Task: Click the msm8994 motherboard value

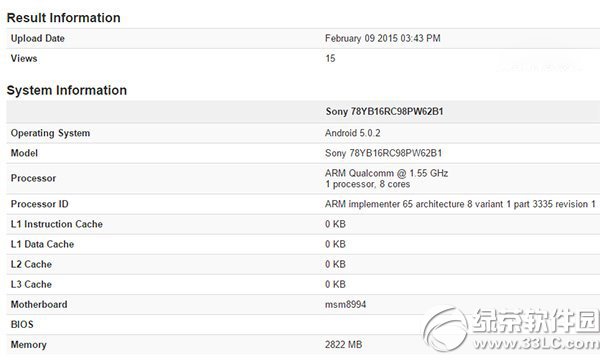Action: pos(346,304)
